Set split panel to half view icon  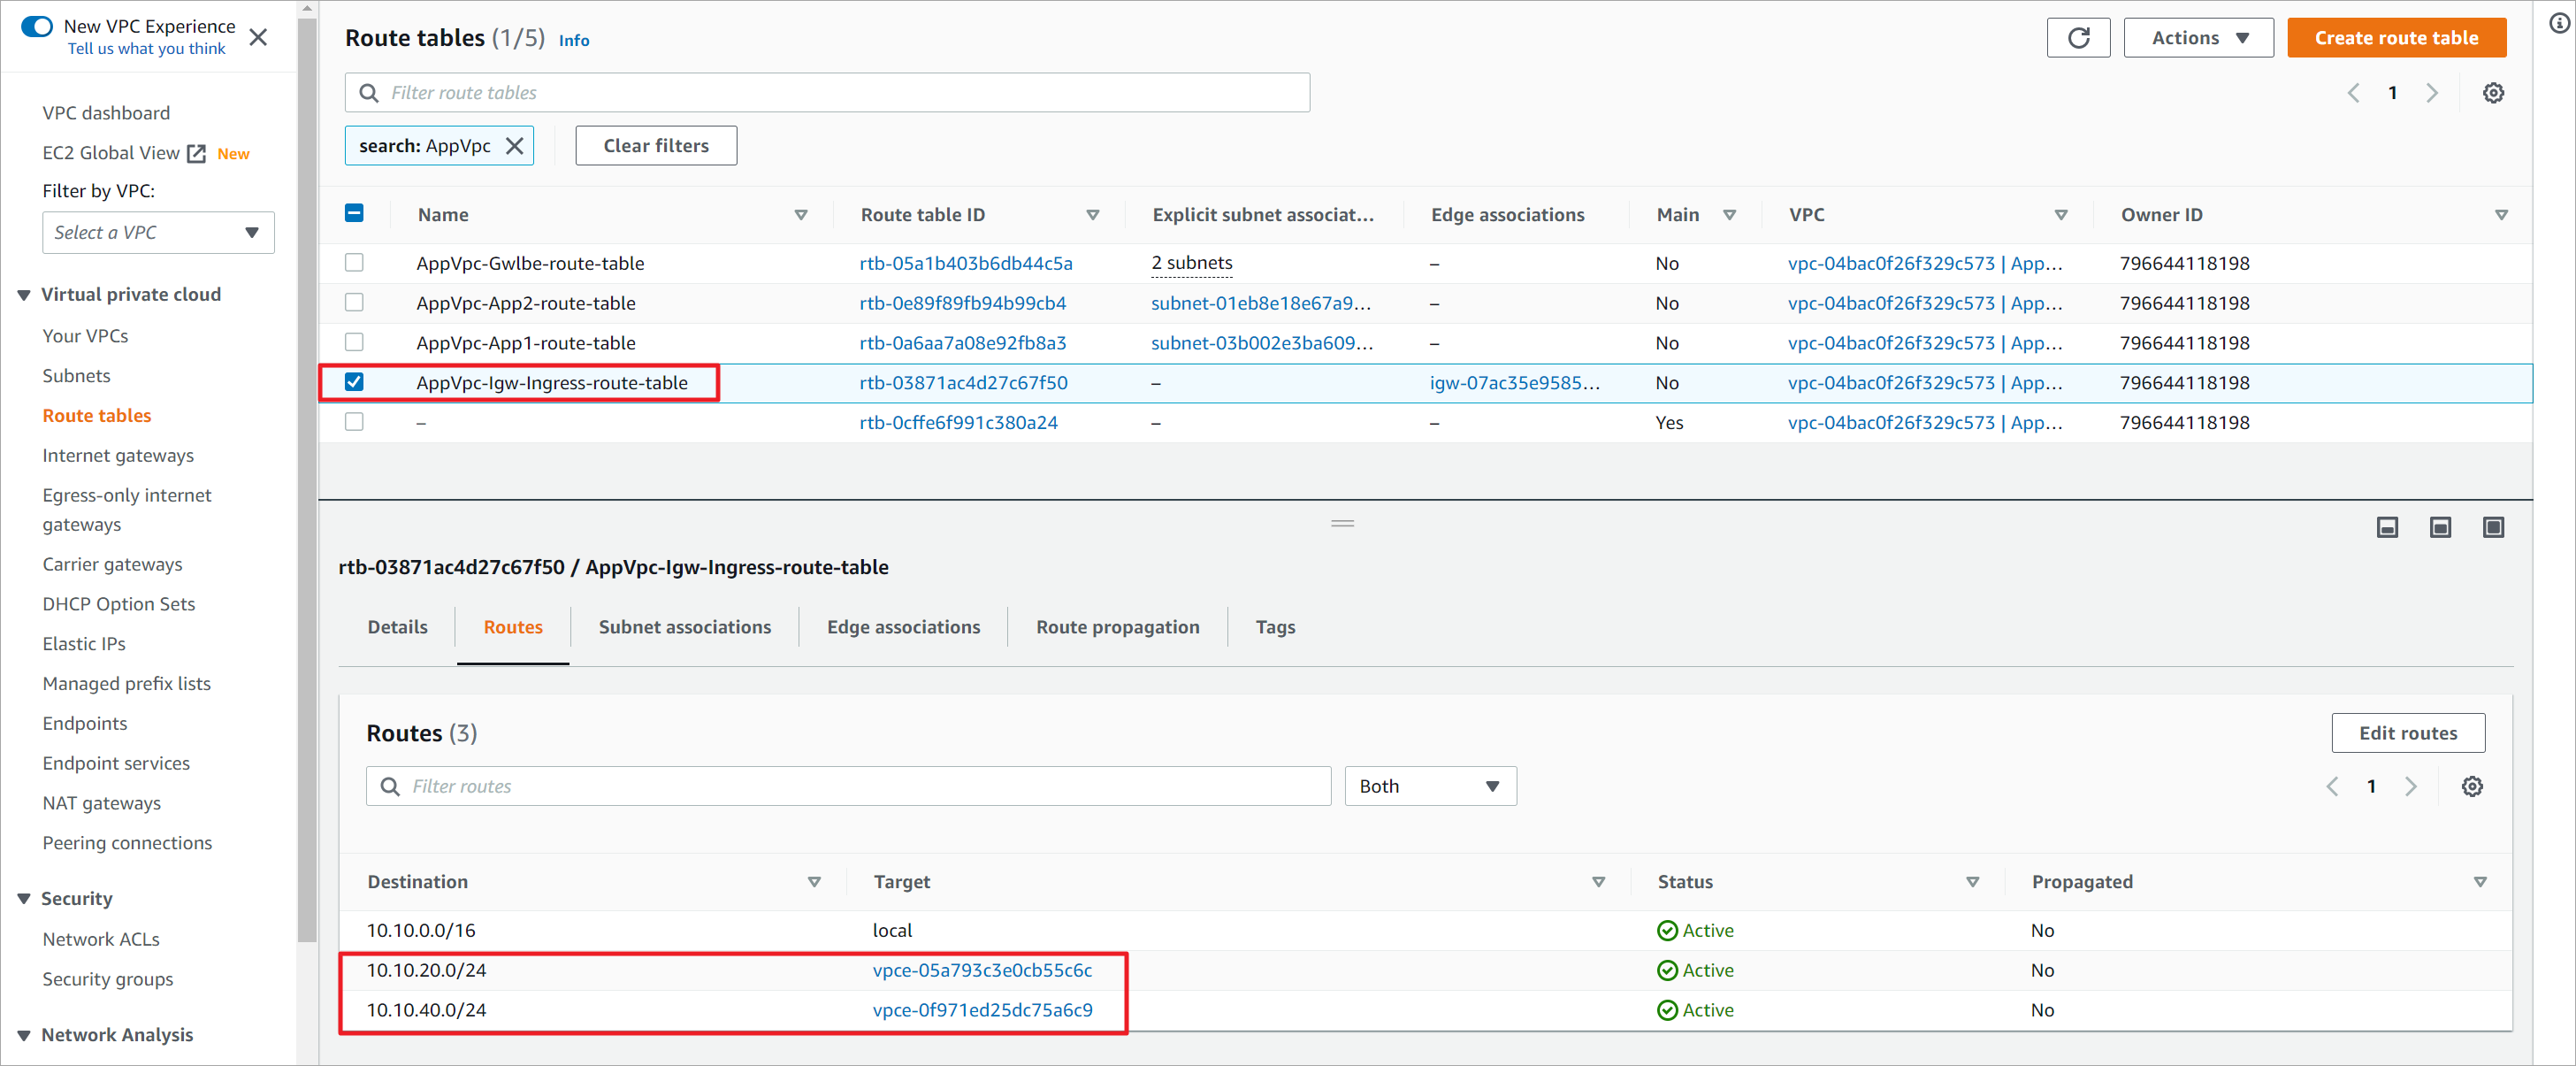[2440, 528]
